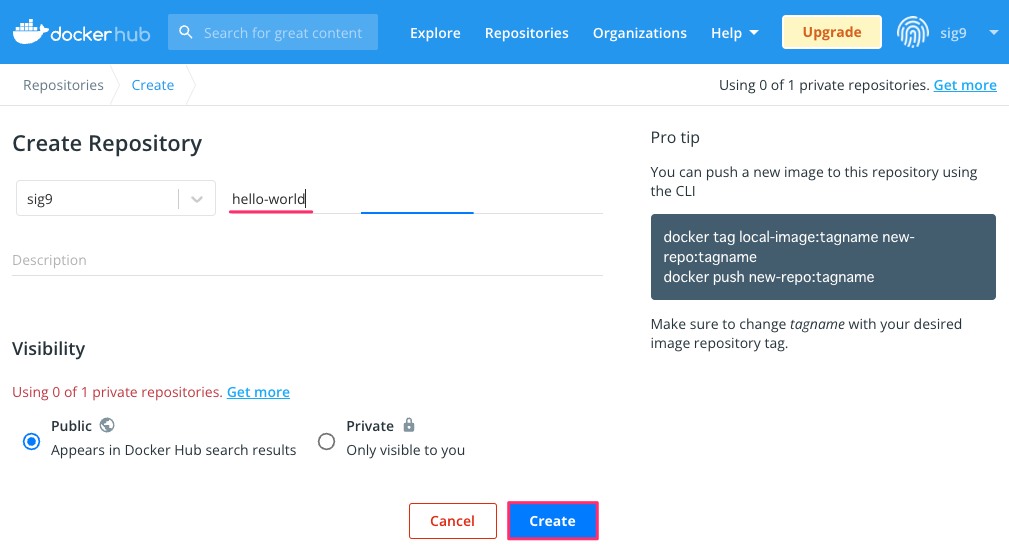Click Get more link in breadcrumb bar
Screen dimensions: 1009x548
tap(965, 85)
